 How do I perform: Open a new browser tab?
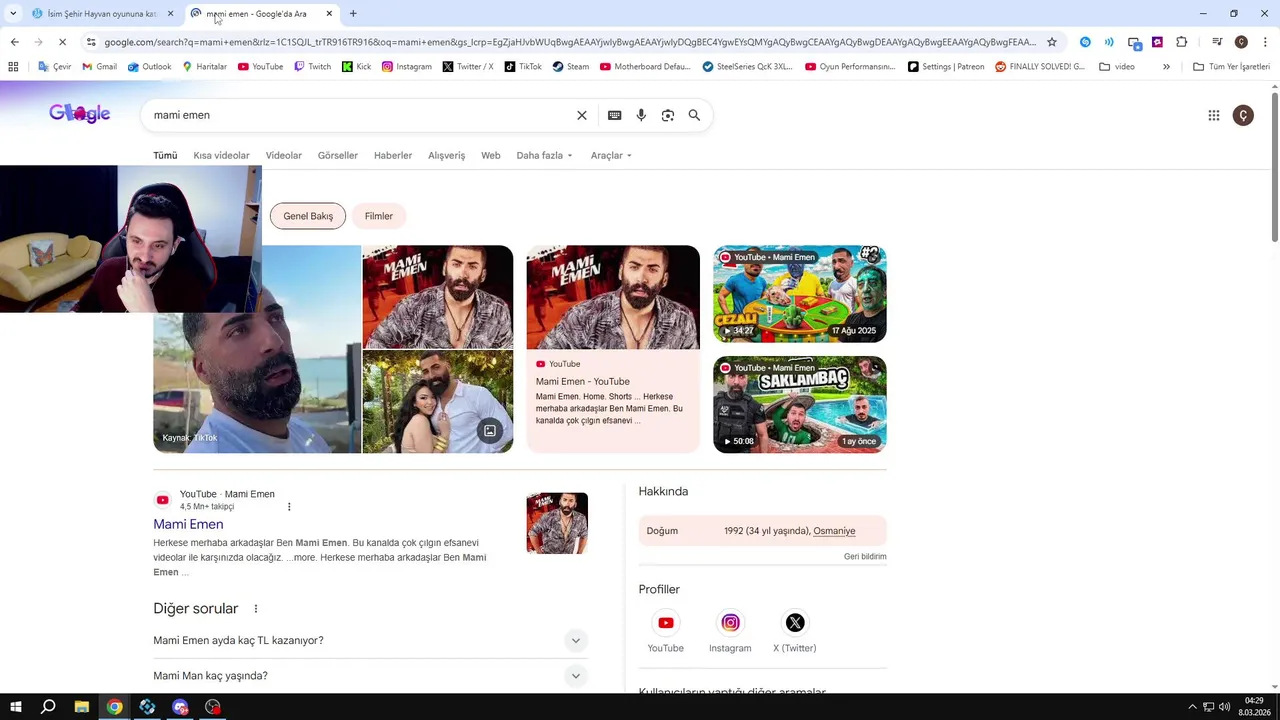[353, 14]
